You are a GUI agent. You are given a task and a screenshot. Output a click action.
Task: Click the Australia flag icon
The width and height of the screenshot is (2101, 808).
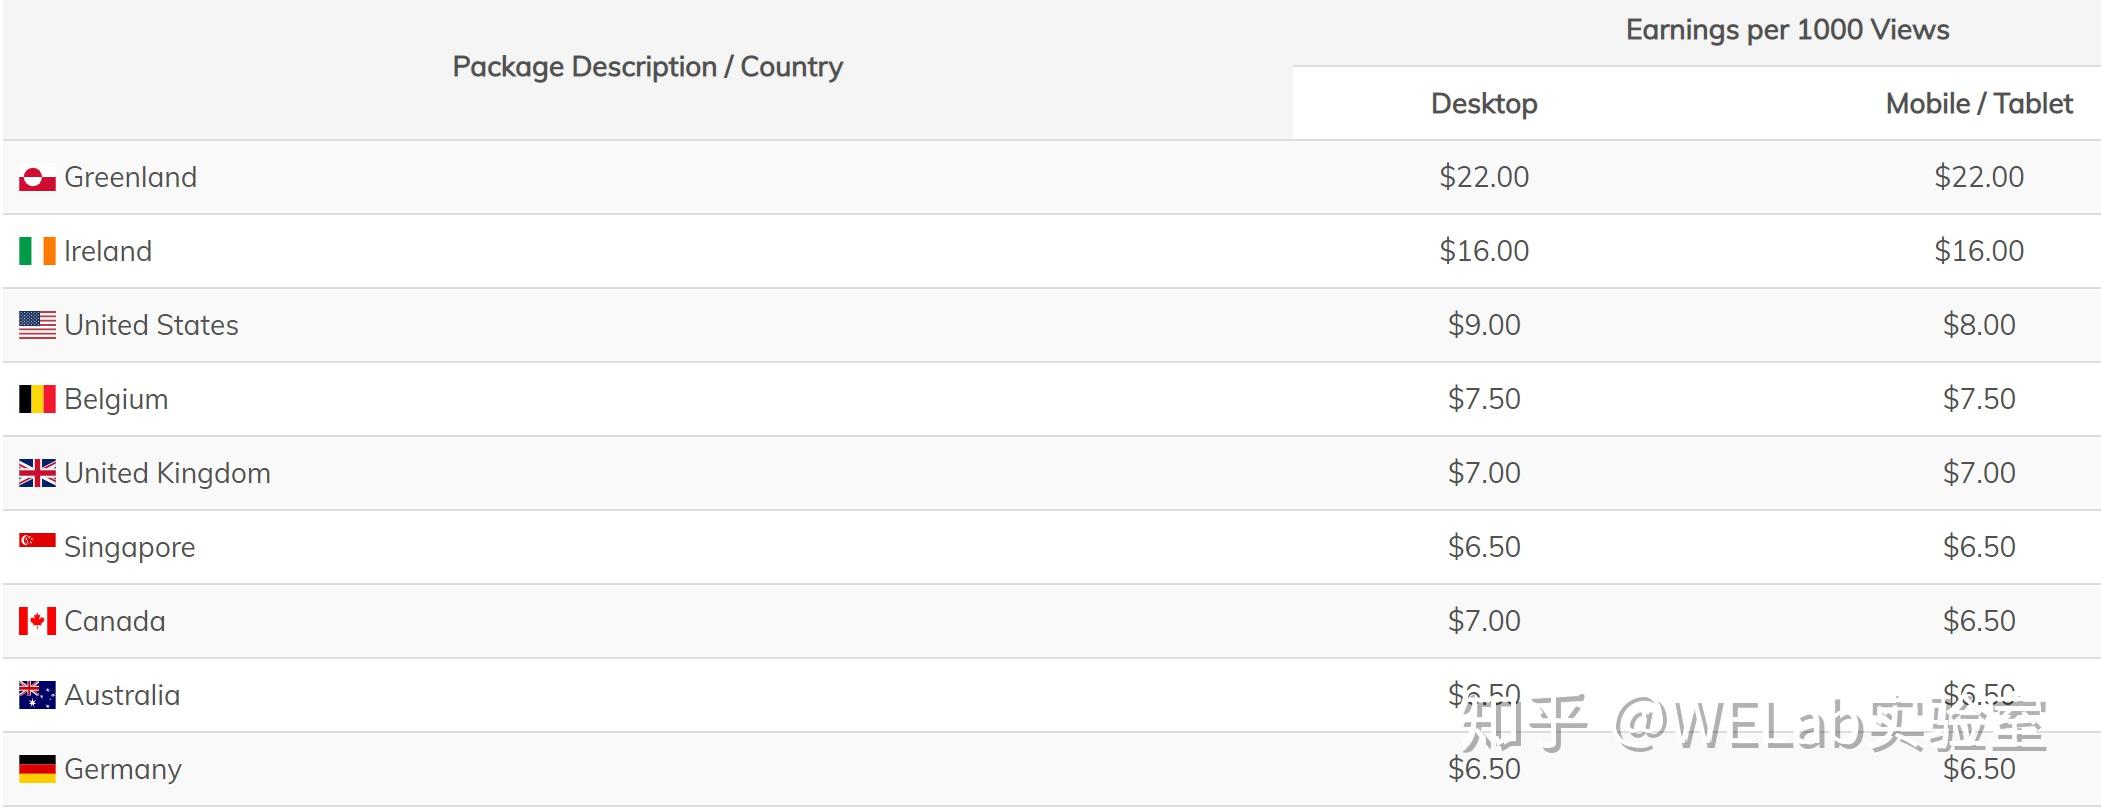[37, 695]
